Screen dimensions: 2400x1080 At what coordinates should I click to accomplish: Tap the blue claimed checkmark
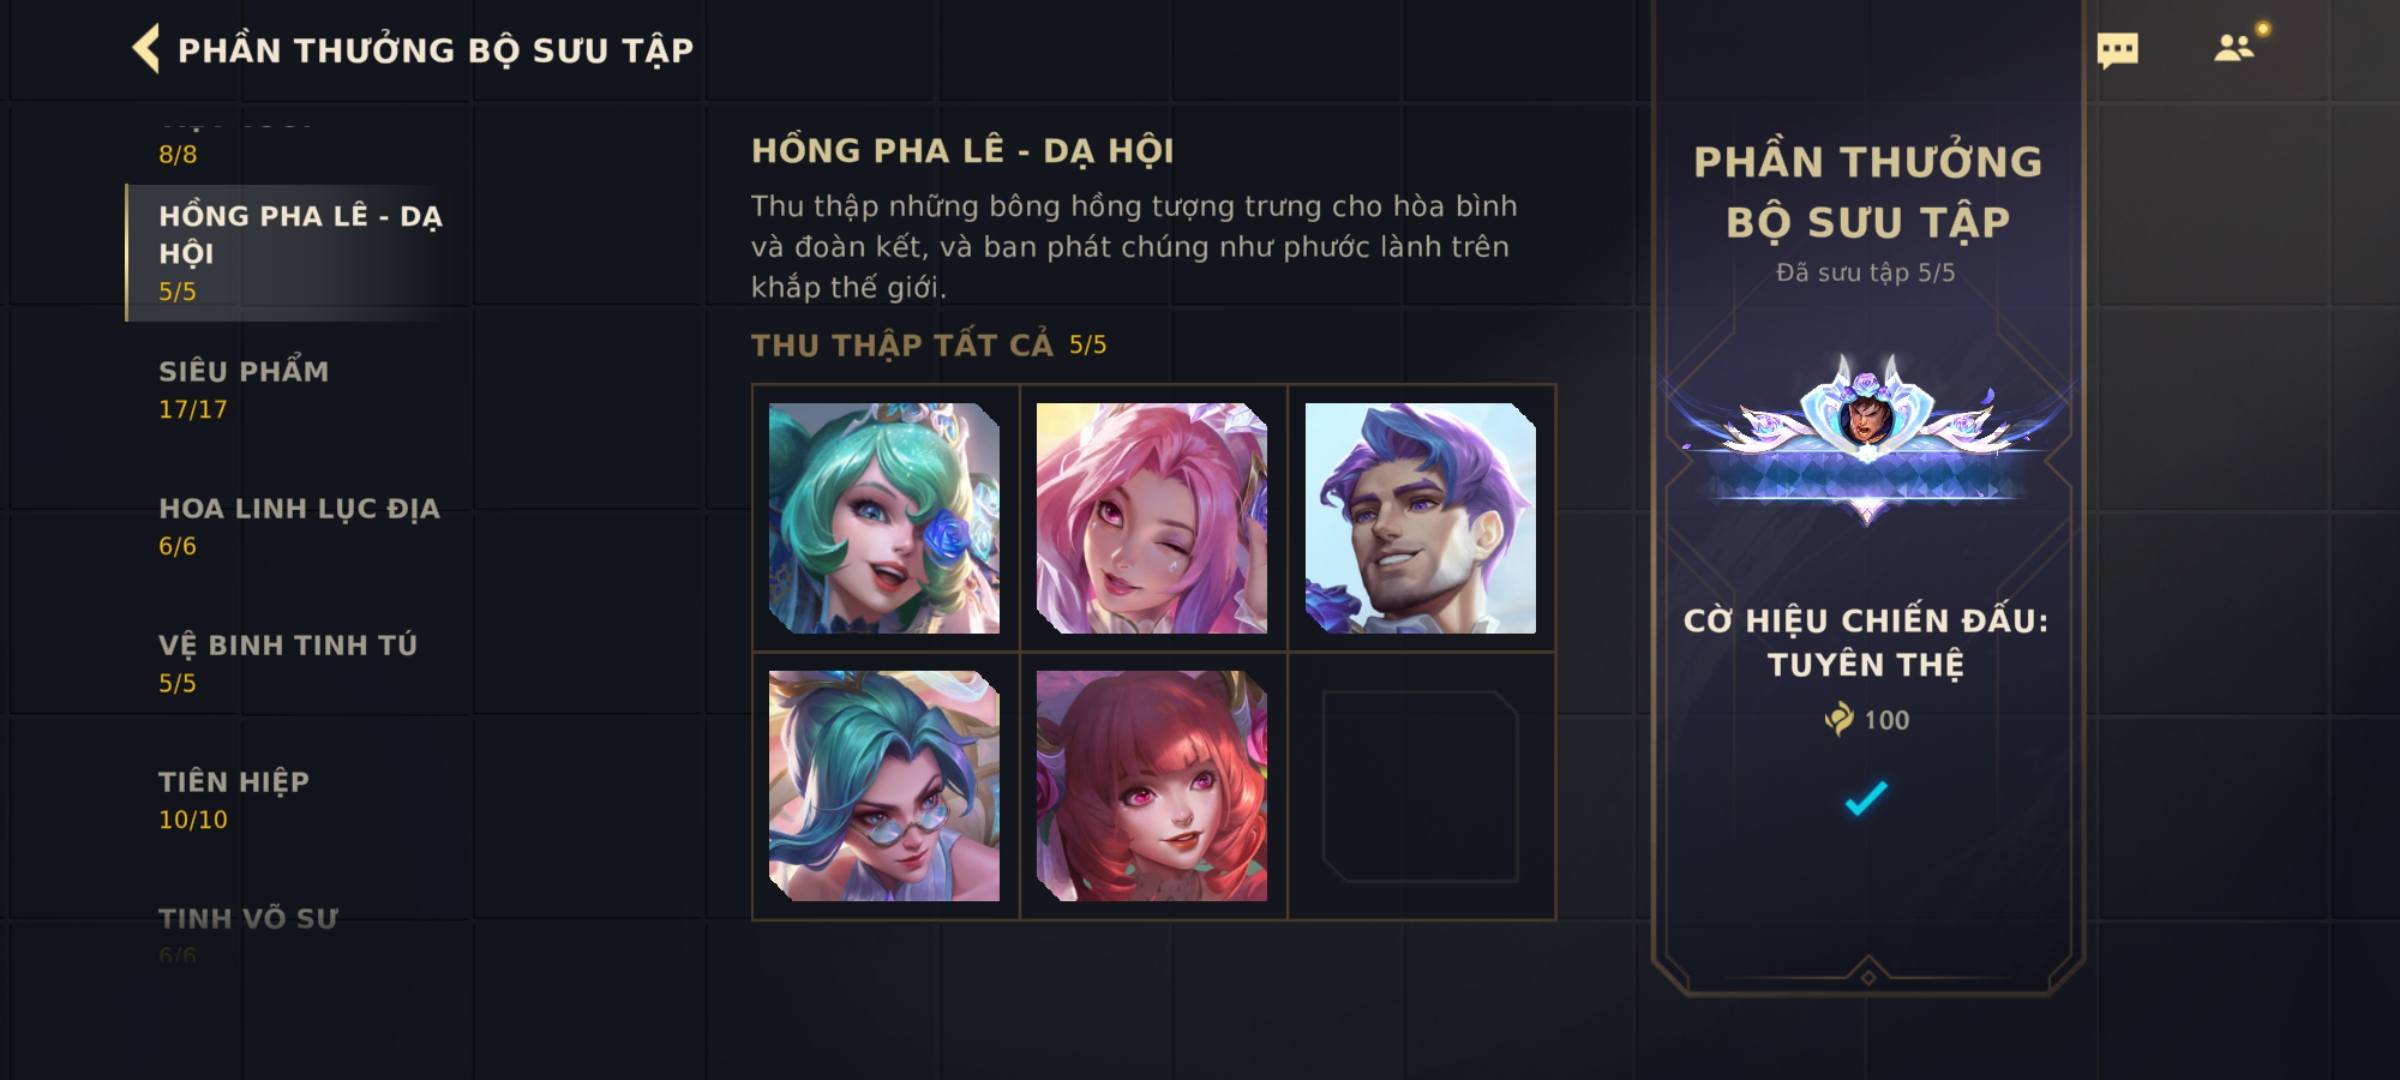(1866, 798)
